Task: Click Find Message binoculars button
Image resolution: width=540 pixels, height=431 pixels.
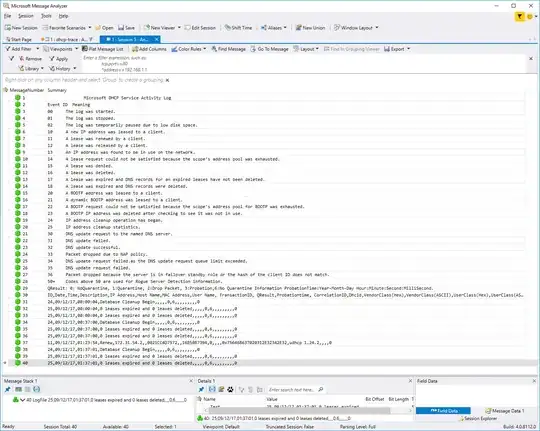Action: (228, 49)
